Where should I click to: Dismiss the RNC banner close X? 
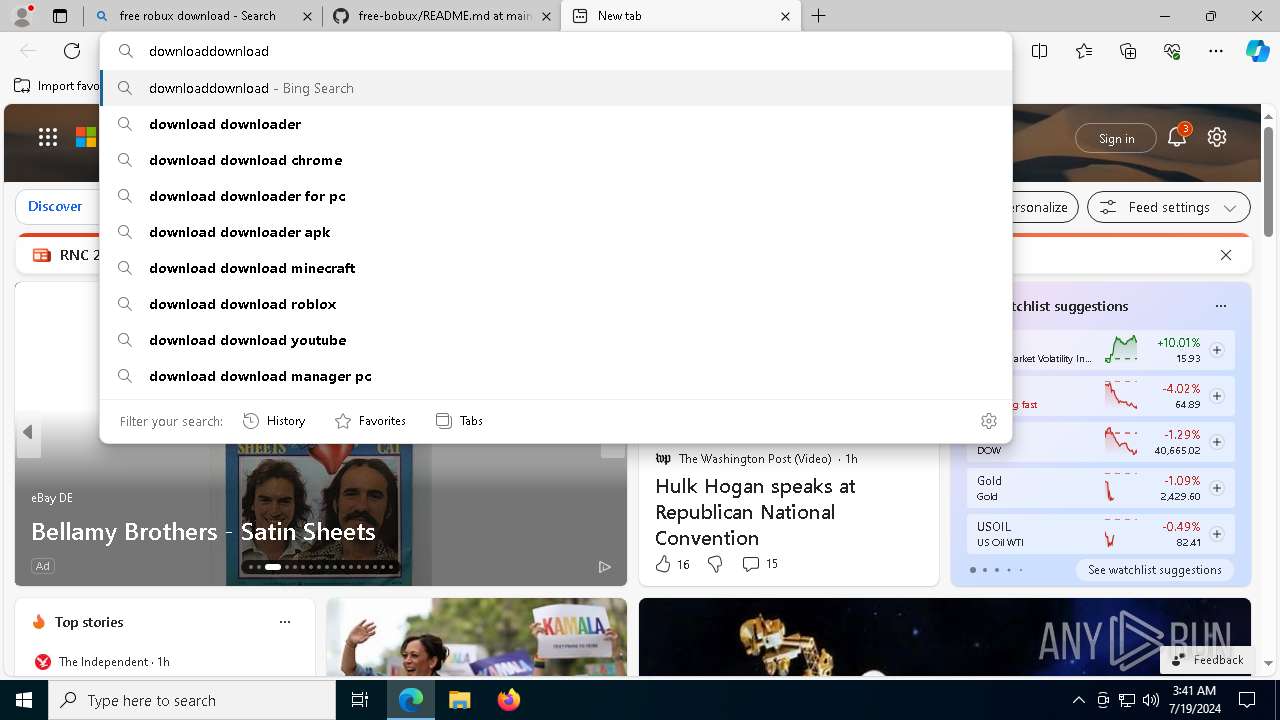(x=1226, y=255)
